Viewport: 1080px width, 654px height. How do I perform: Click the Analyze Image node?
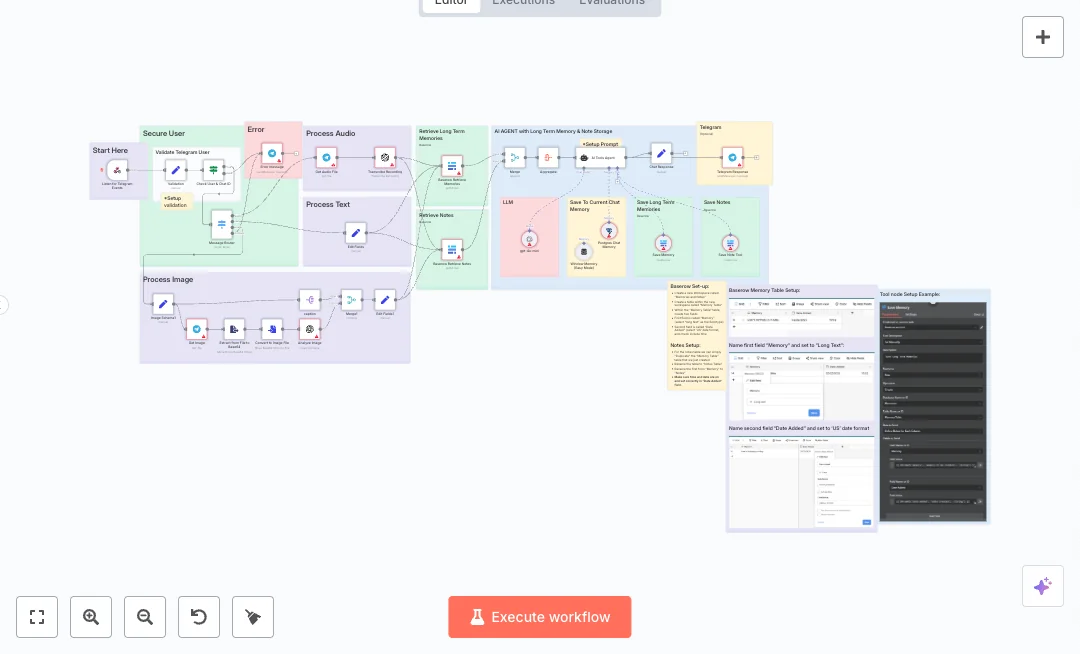tap(309, 329)
